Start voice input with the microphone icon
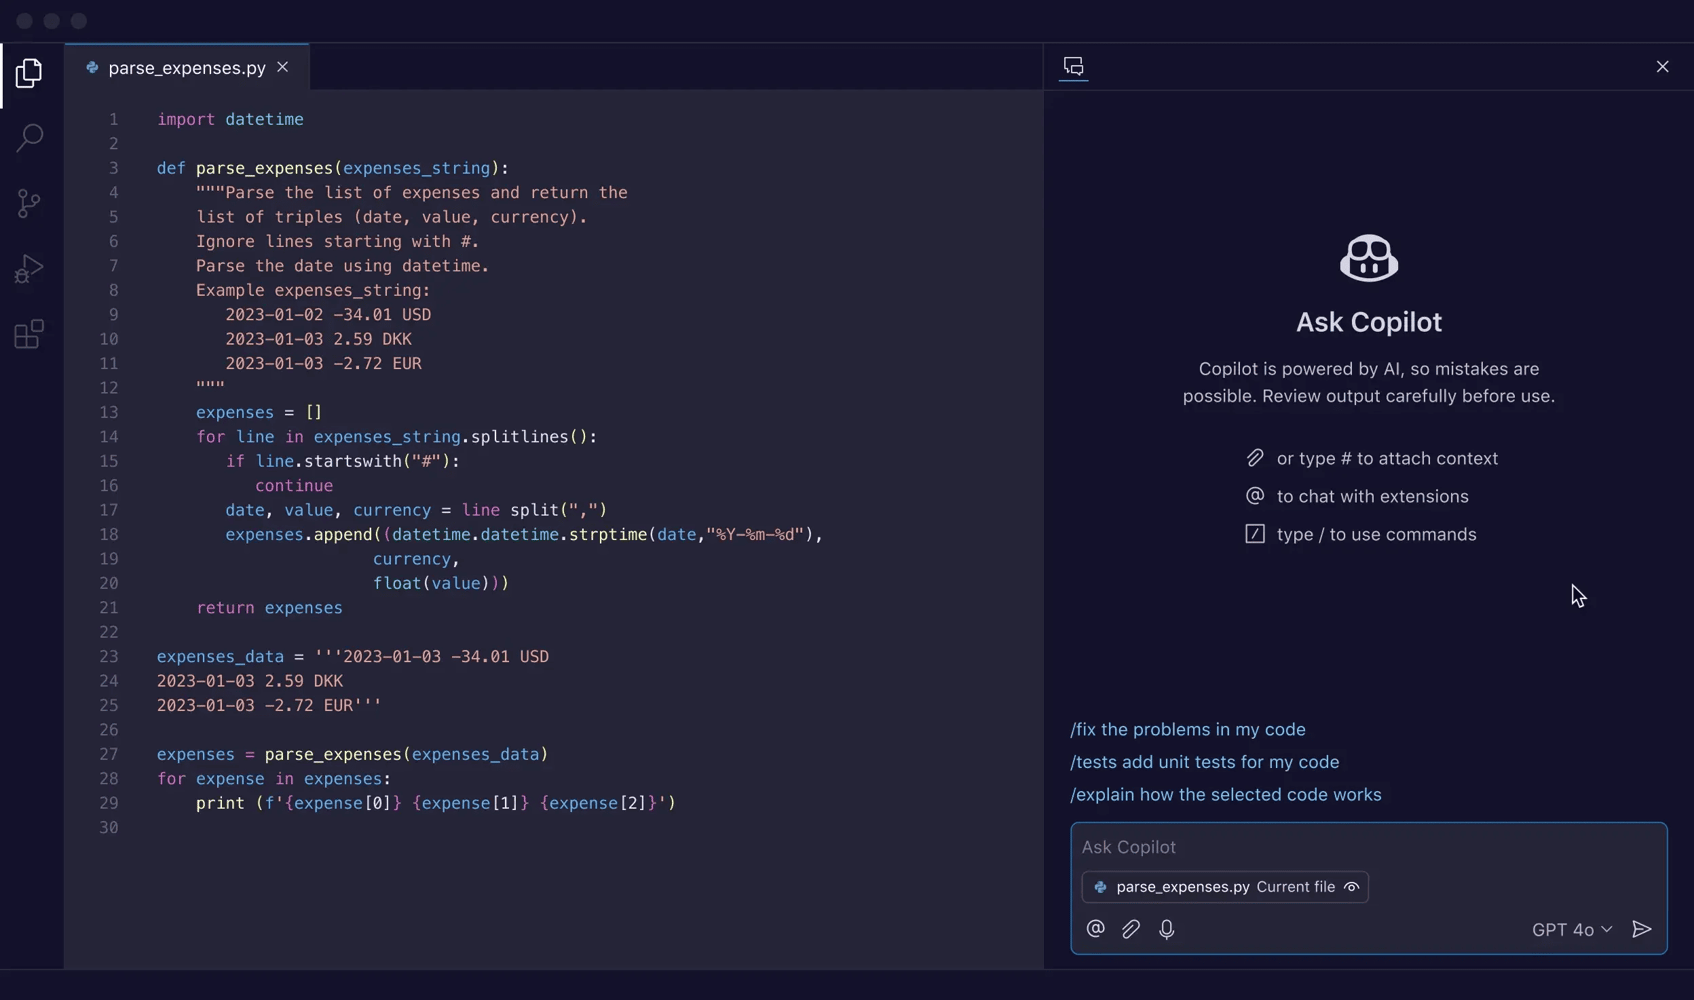1694x1000 pixels. 1167,929
